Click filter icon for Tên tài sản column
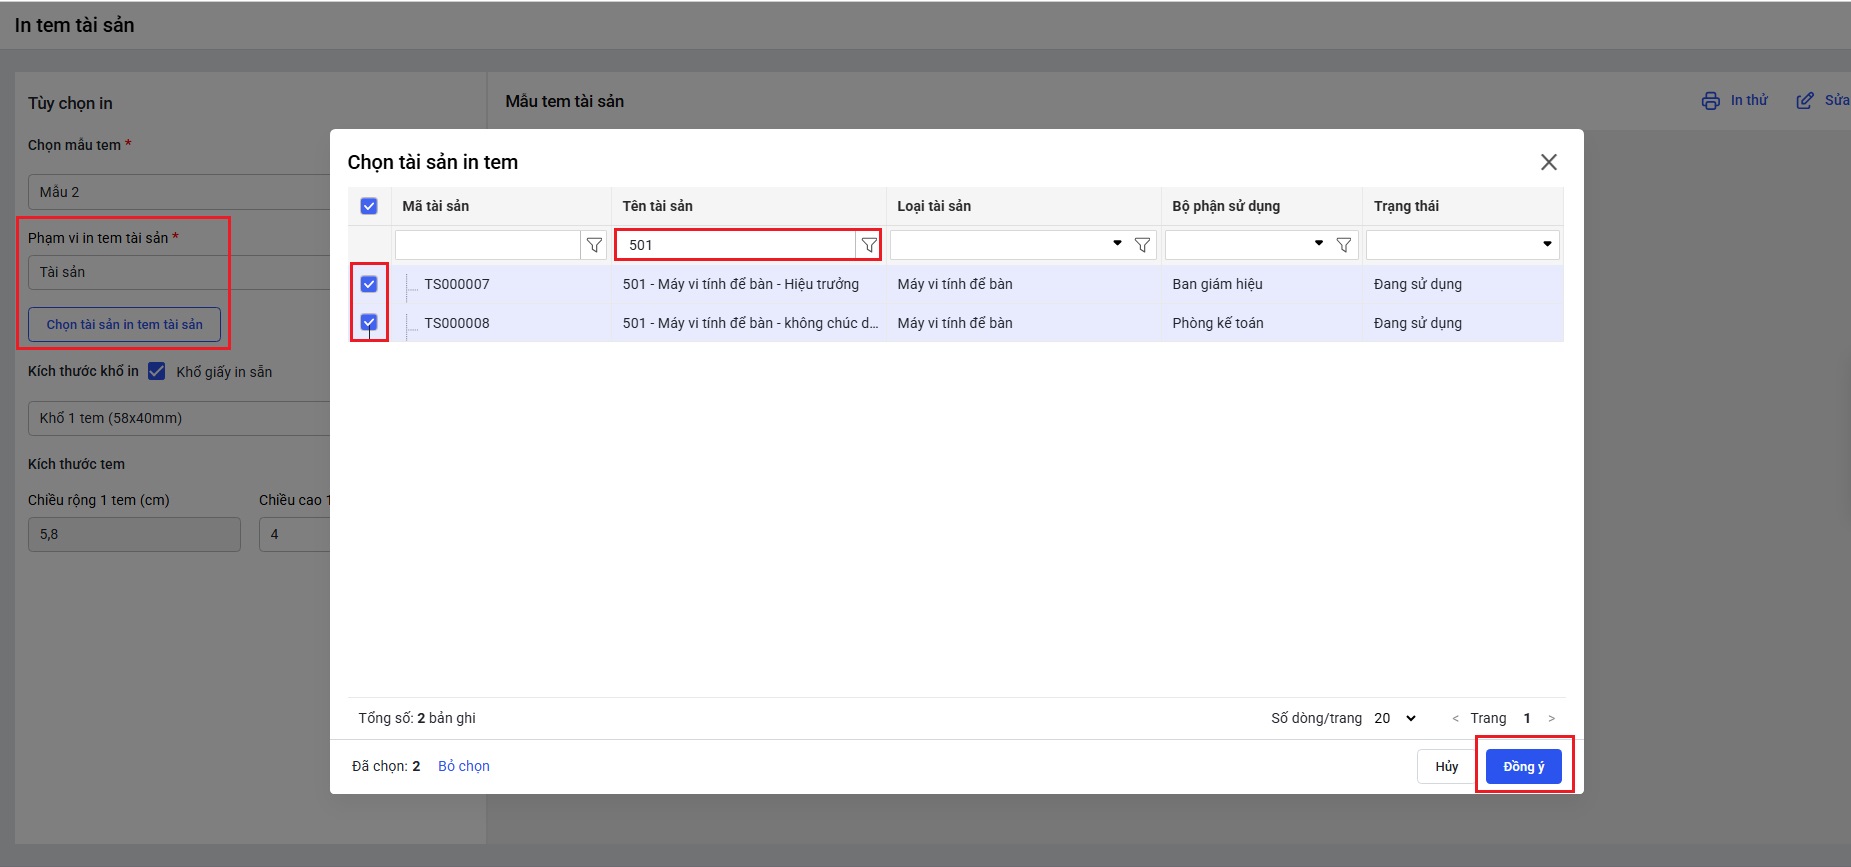The image size is (1851, 867). (x=869, y=245)
